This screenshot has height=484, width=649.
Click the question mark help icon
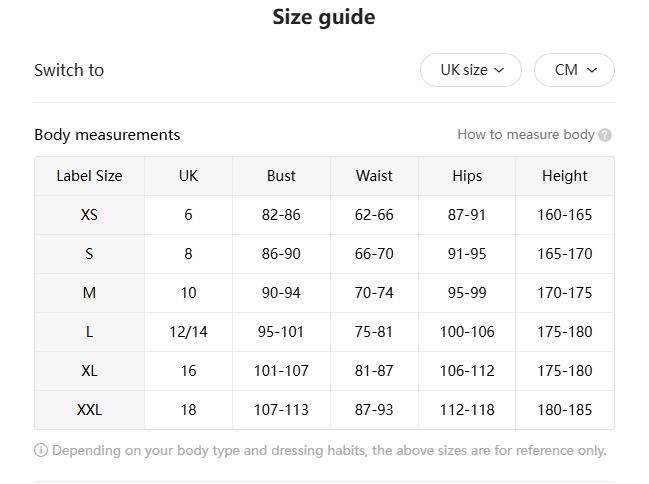(605, 135)
